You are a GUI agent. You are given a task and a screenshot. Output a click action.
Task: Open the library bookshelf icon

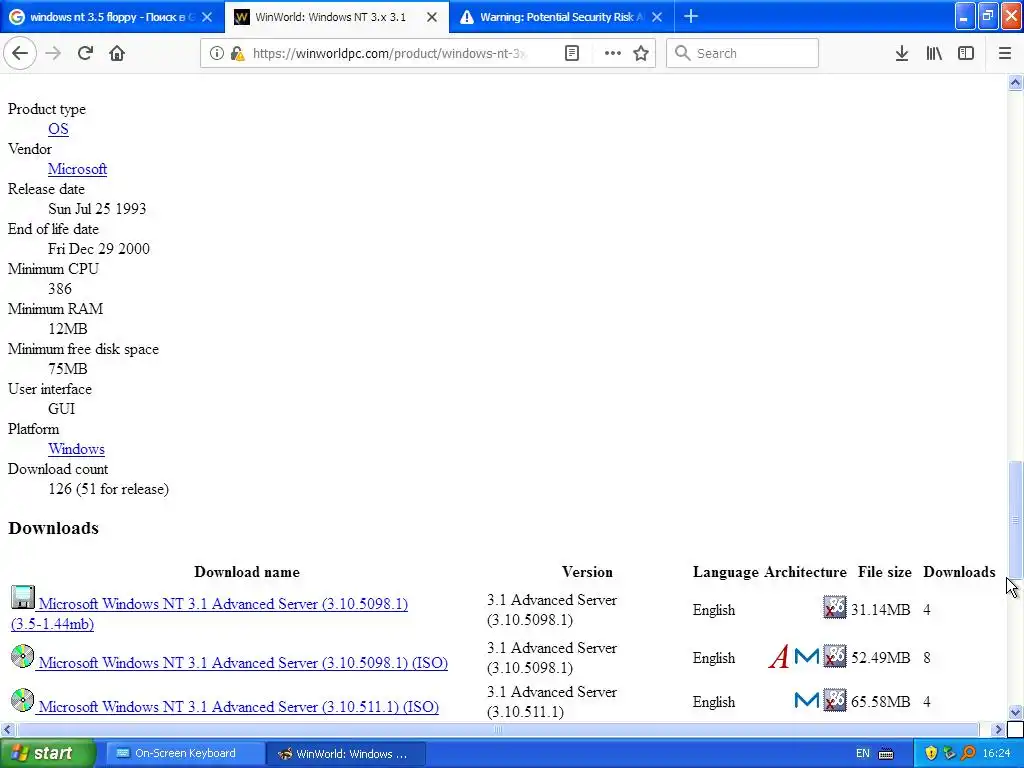[934, 54]
